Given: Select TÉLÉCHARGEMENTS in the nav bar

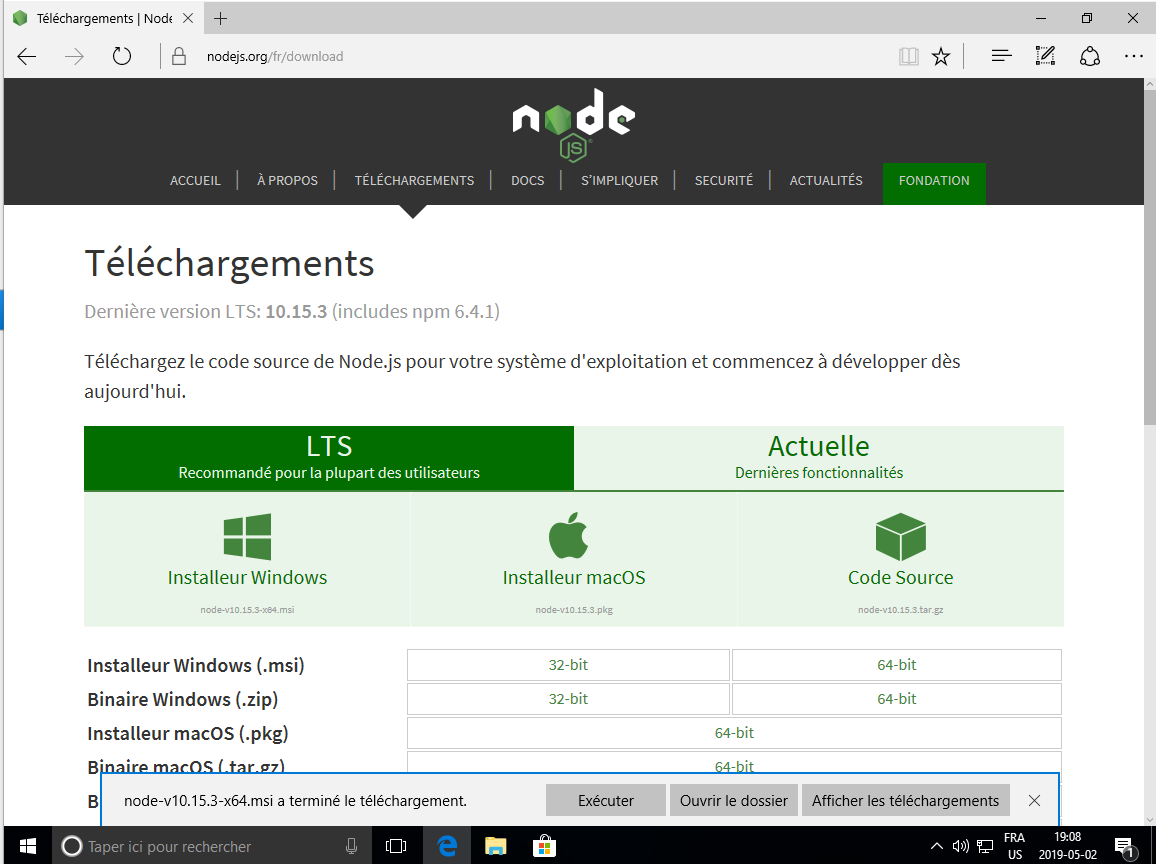Looking at the screenshot, I should point(414,181).
